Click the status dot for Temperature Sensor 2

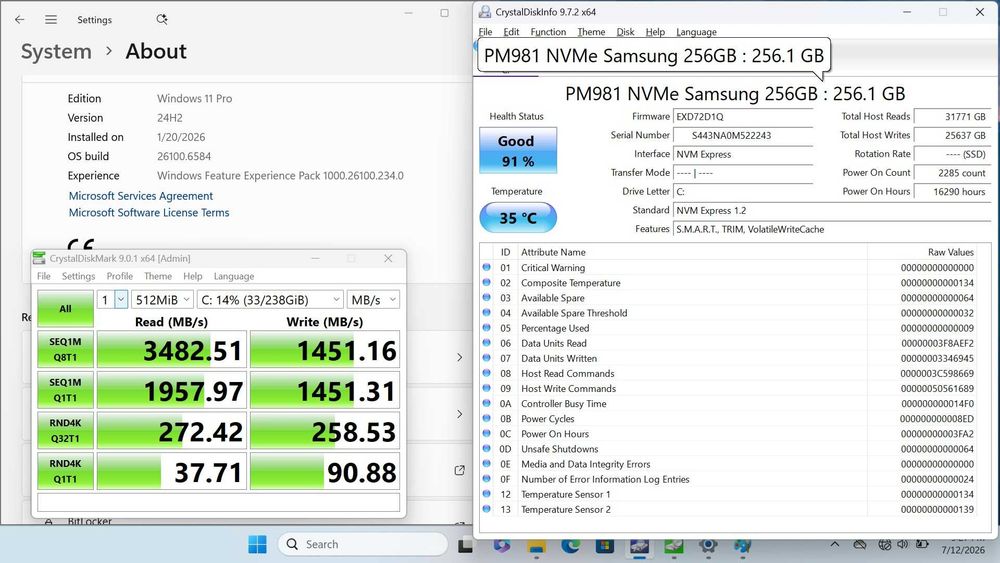(x=487, y=509)
